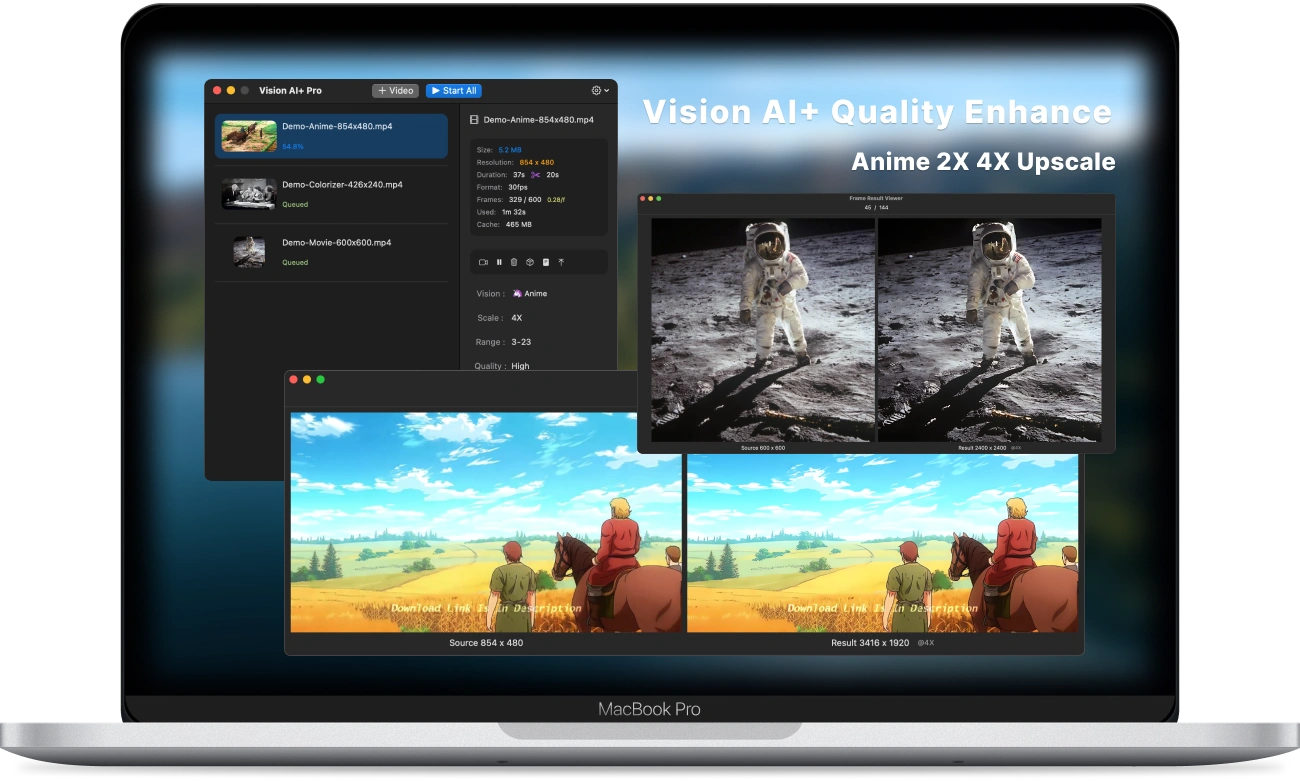This screenshot has height=781, width=1300.
Task: Click the Start All button
Action: point(453,91)
